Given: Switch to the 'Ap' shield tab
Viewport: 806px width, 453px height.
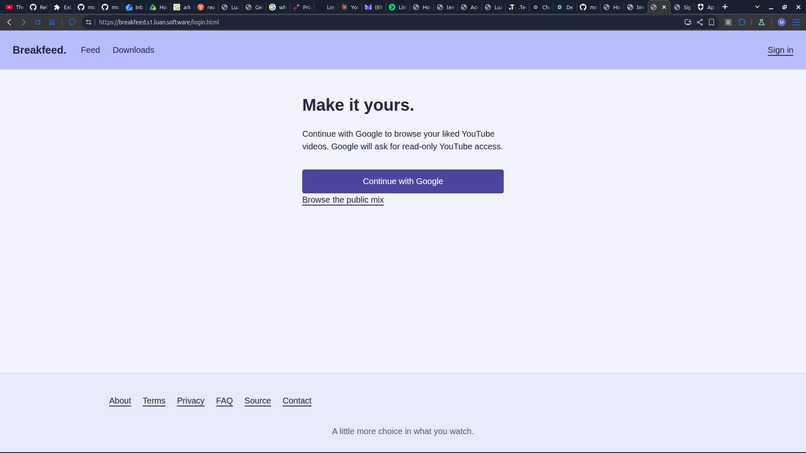Looking at the screenshot, I should point(706,7).
